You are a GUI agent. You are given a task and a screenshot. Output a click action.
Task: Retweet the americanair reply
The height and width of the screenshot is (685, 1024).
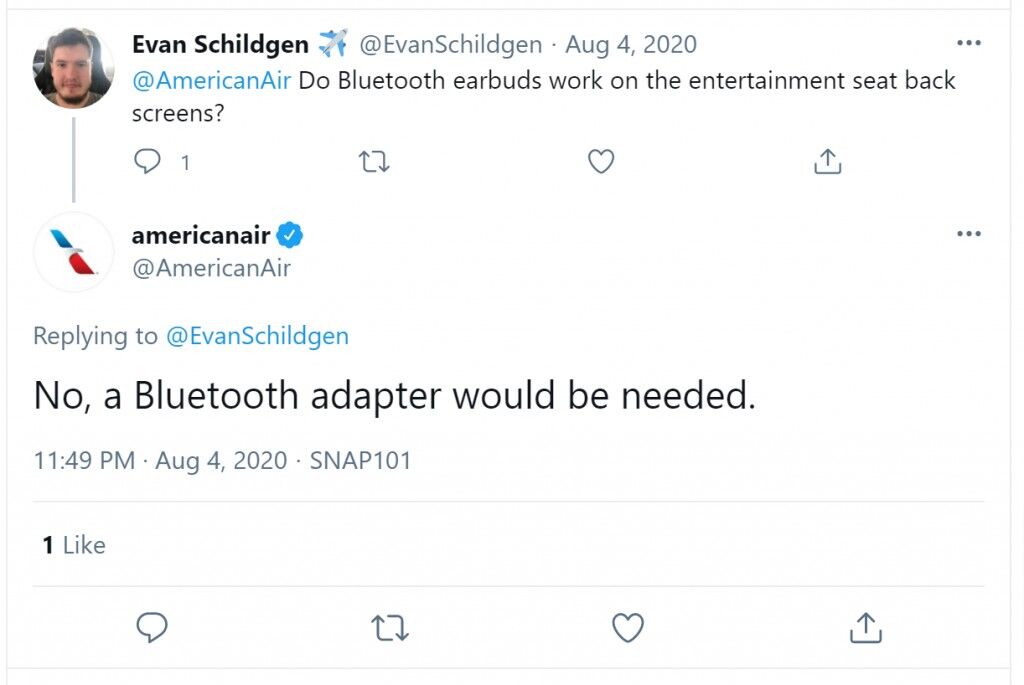click(390, 628)
